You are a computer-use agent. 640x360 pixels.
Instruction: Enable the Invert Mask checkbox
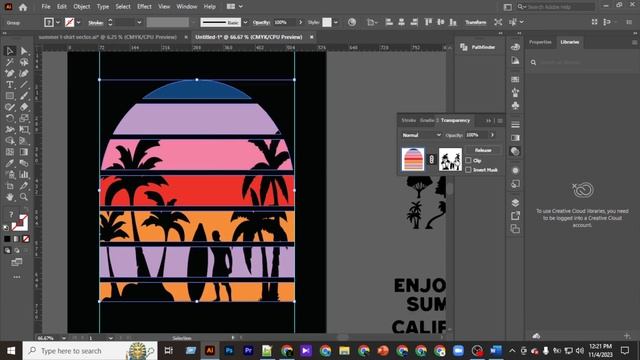468,169
